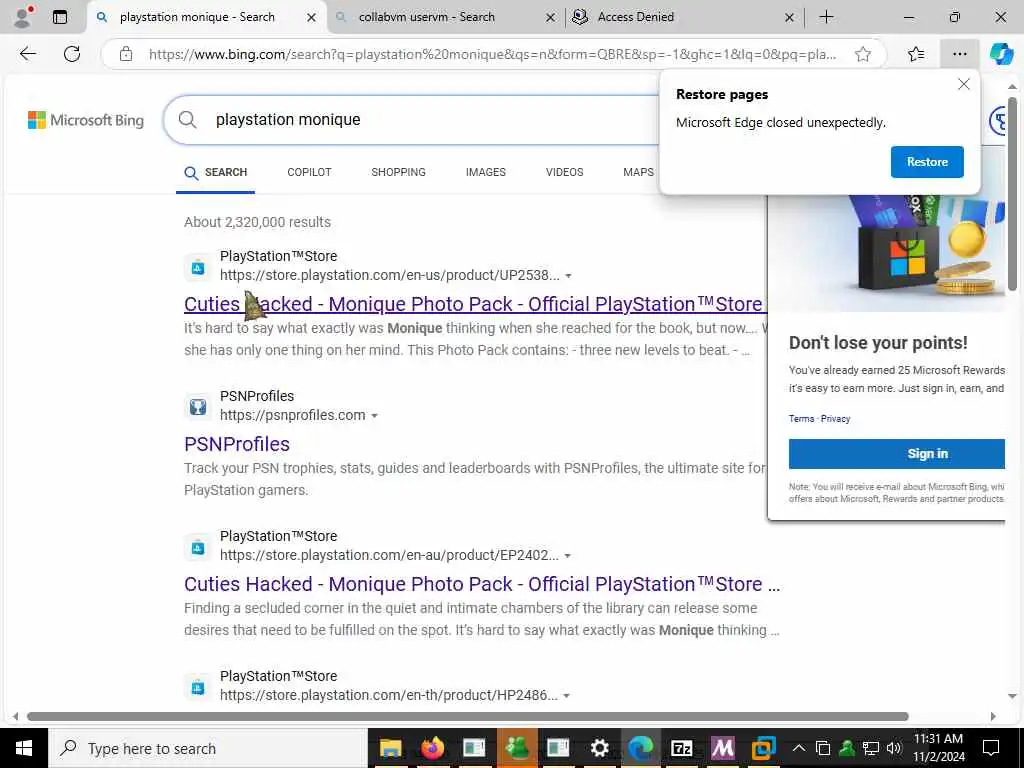
Task: Open the green messenger icon on taskbar
Action: click(x=517, y=748)
